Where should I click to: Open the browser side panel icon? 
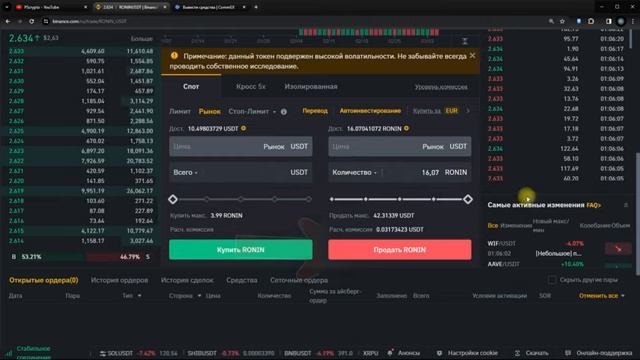tap(609, 21)
